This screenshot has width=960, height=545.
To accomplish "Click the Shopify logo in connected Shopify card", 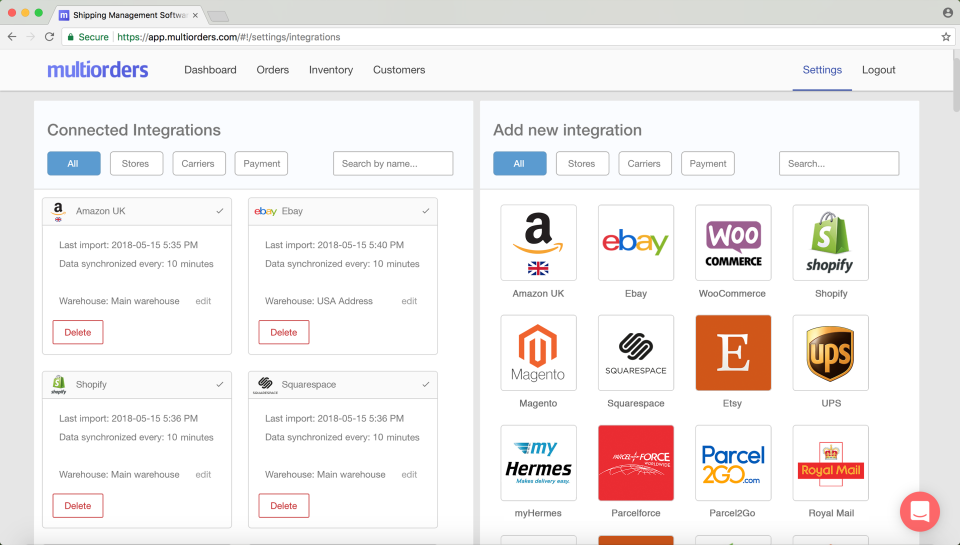I will pyautogui.click(x=59, y=385).
